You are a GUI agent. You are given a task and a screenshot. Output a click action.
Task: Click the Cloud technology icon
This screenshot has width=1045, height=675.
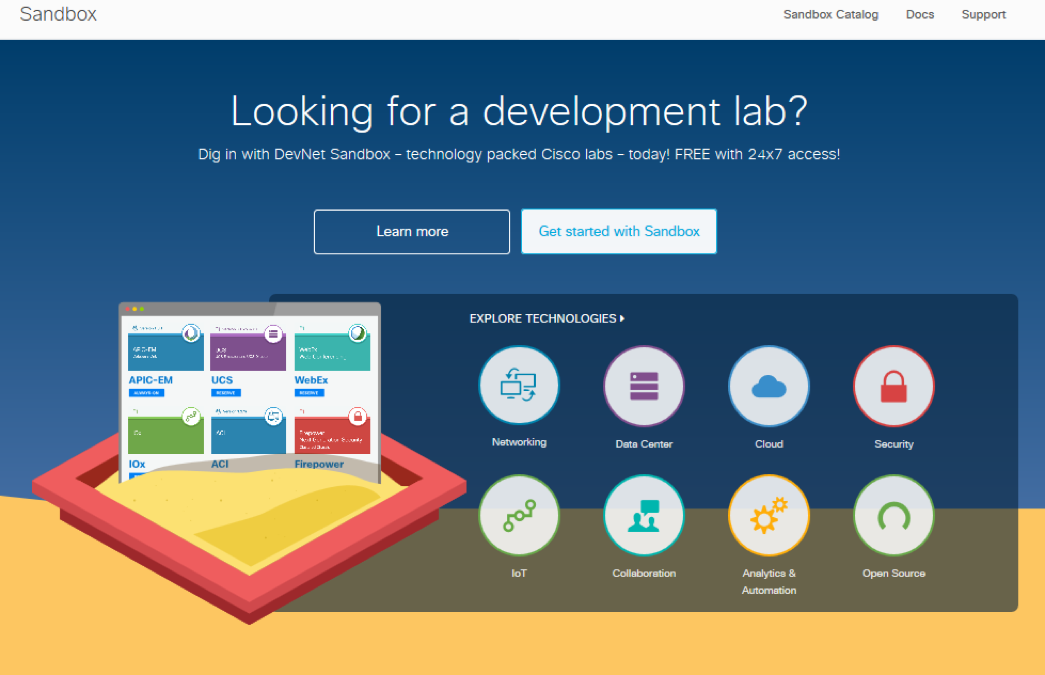[x=768, y=386]
